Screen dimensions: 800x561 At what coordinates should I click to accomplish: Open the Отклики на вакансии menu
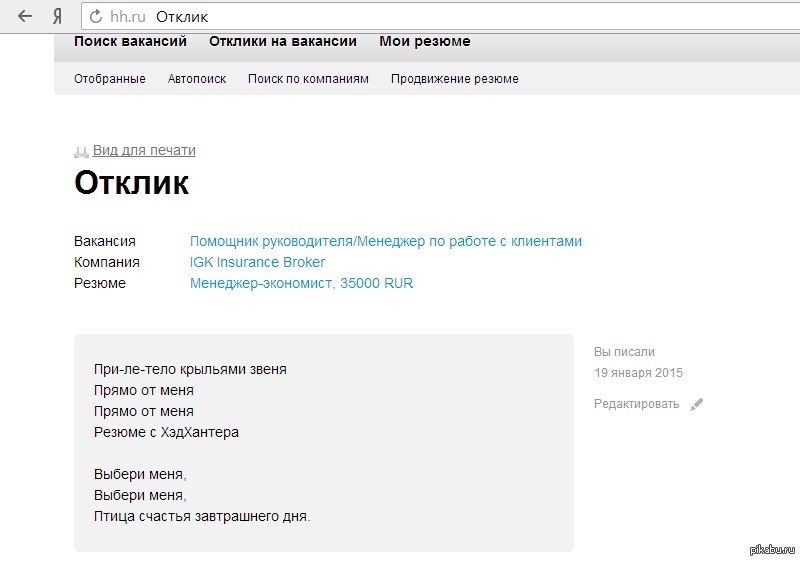pos(283,41)
